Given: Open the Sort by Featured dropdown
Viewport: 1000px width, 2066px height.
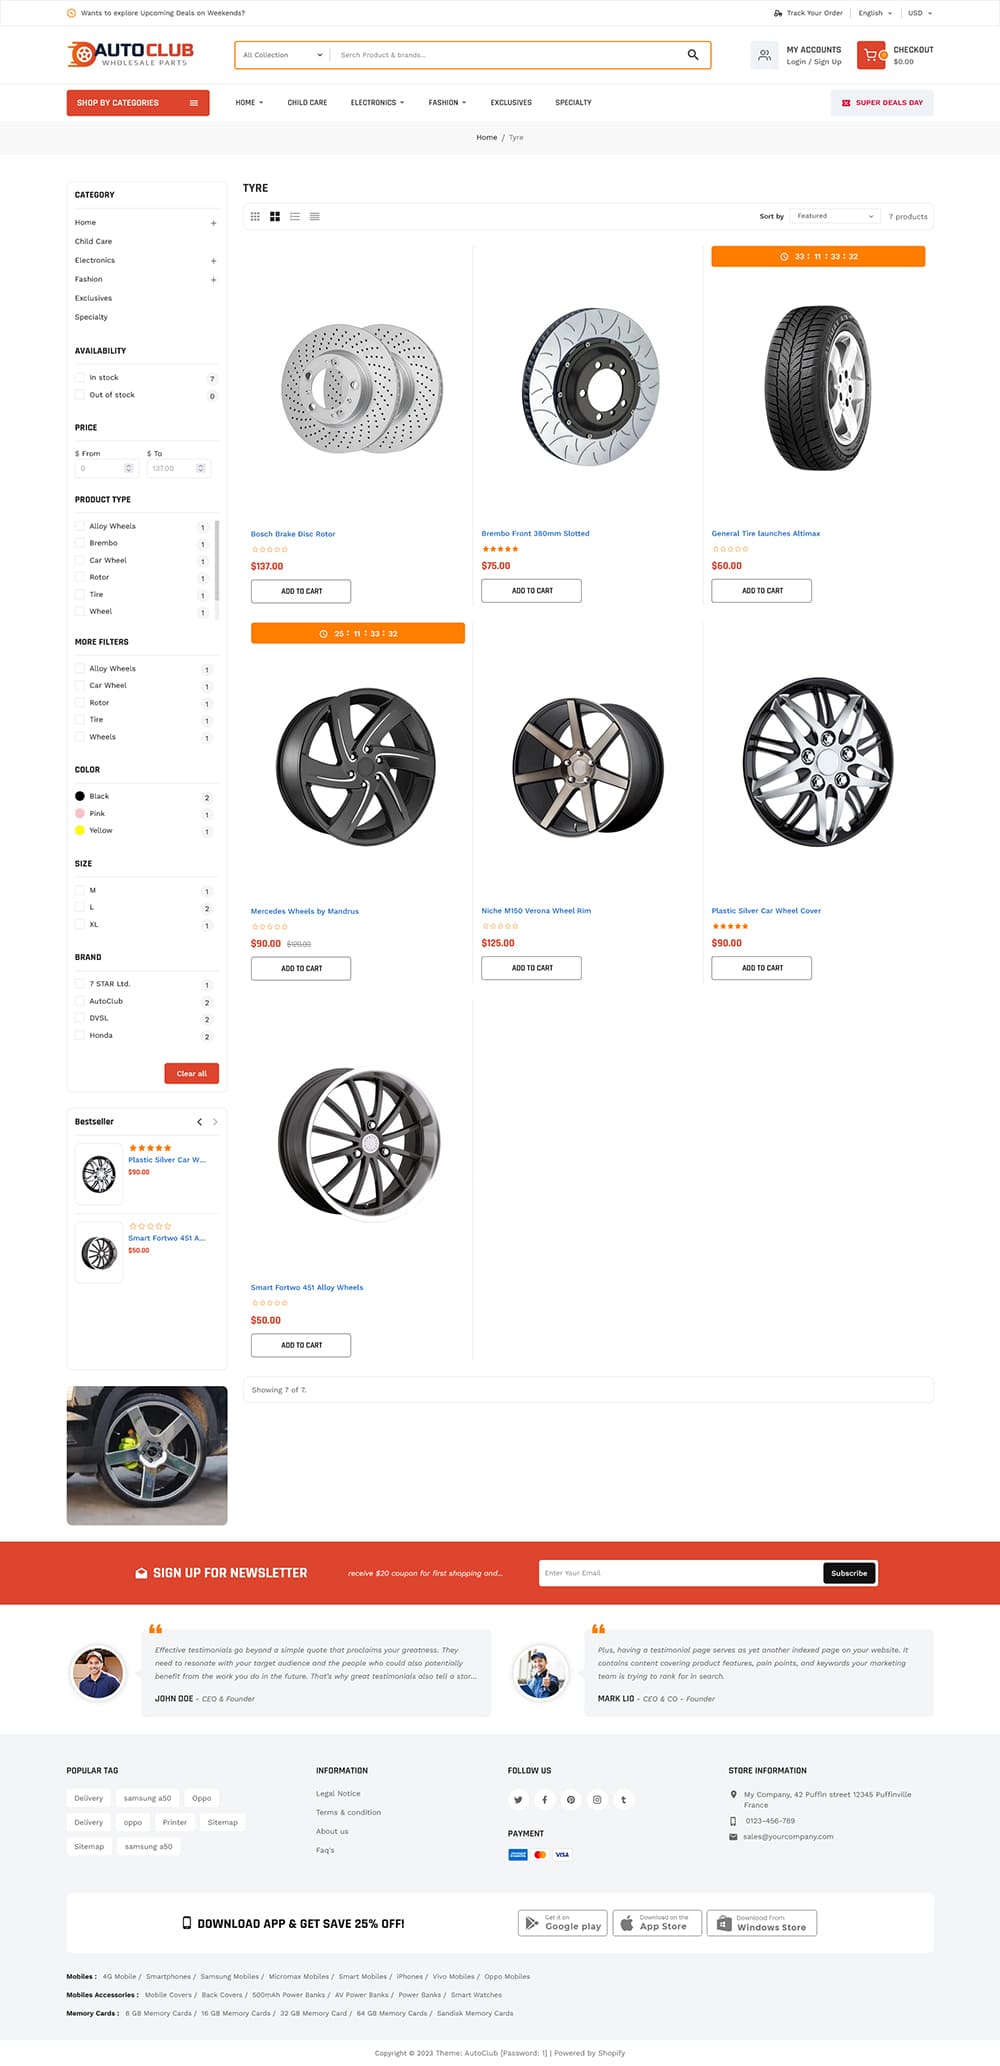Looking at the screenshot, I should 834,216.
